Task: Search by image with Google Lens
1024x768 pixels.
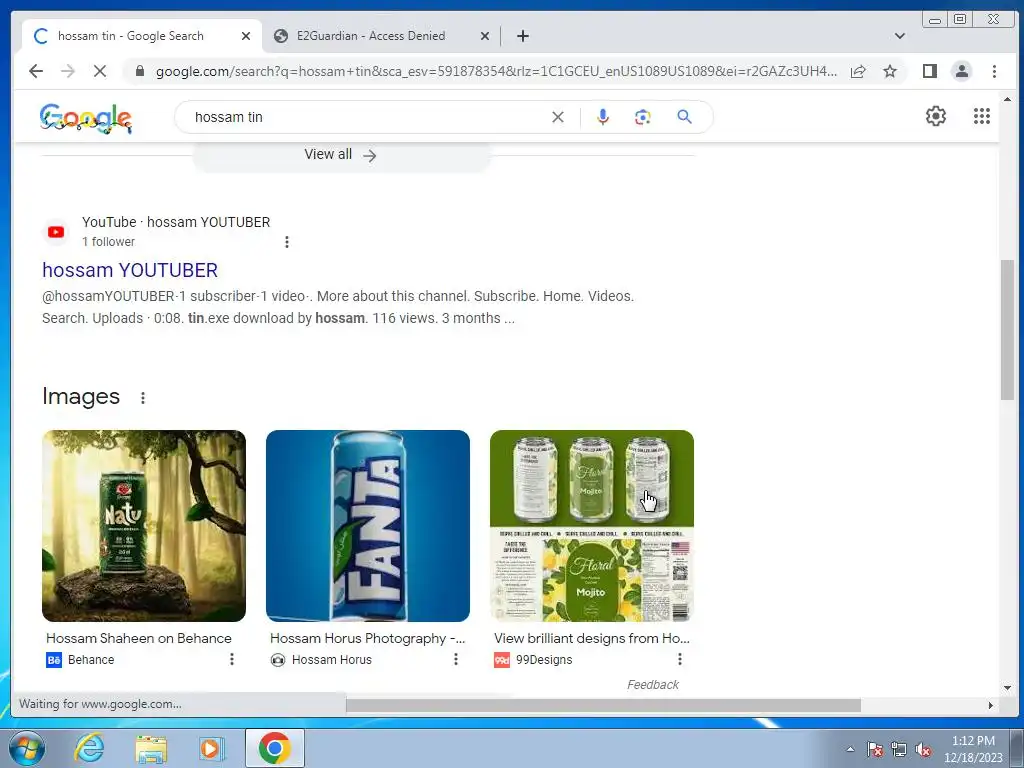Action: coord(643,117)
